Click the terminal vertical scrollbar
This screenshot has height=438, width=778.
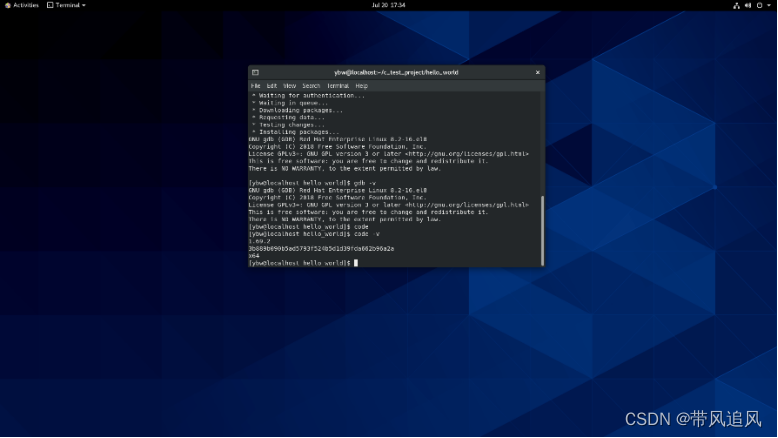(542, 230)
